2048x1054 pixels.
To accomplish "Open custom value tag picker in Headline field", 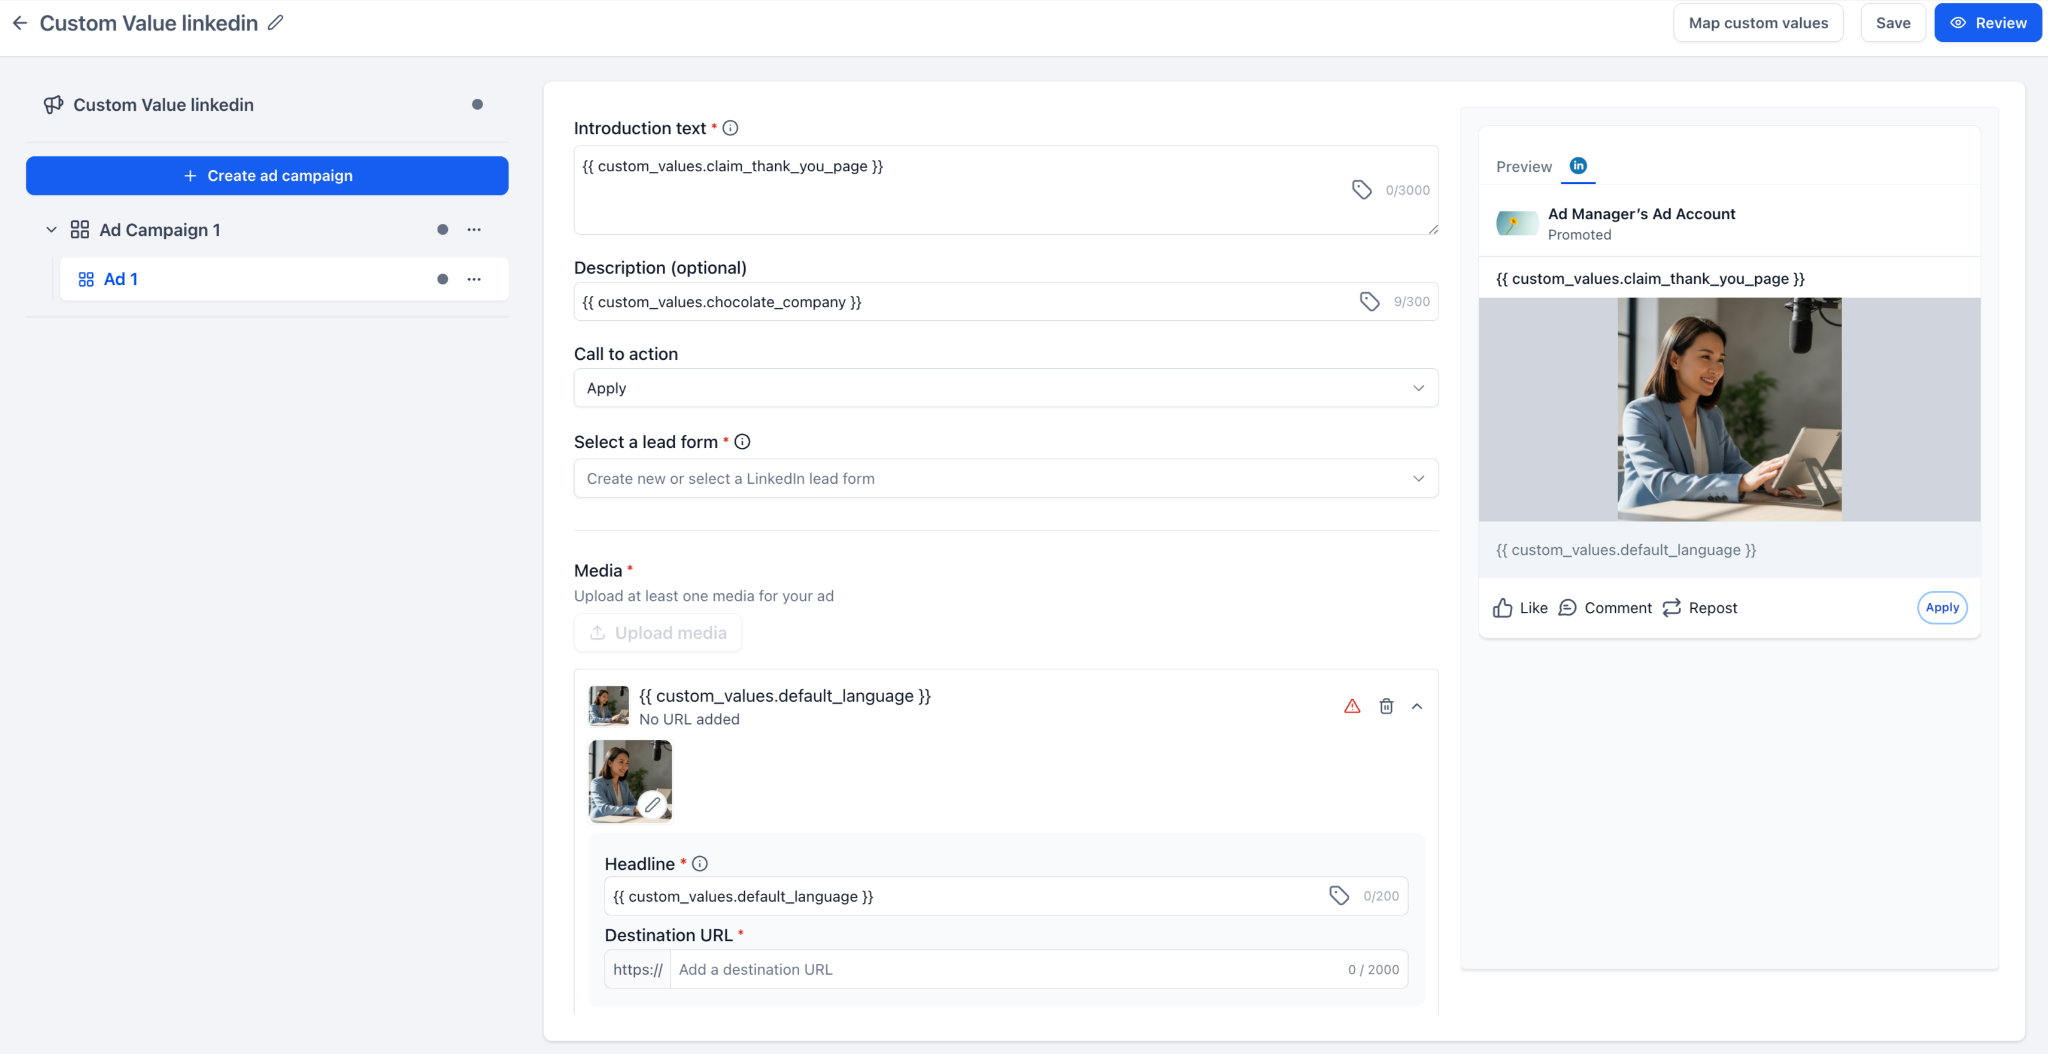I will click(x=1339, y=896).
